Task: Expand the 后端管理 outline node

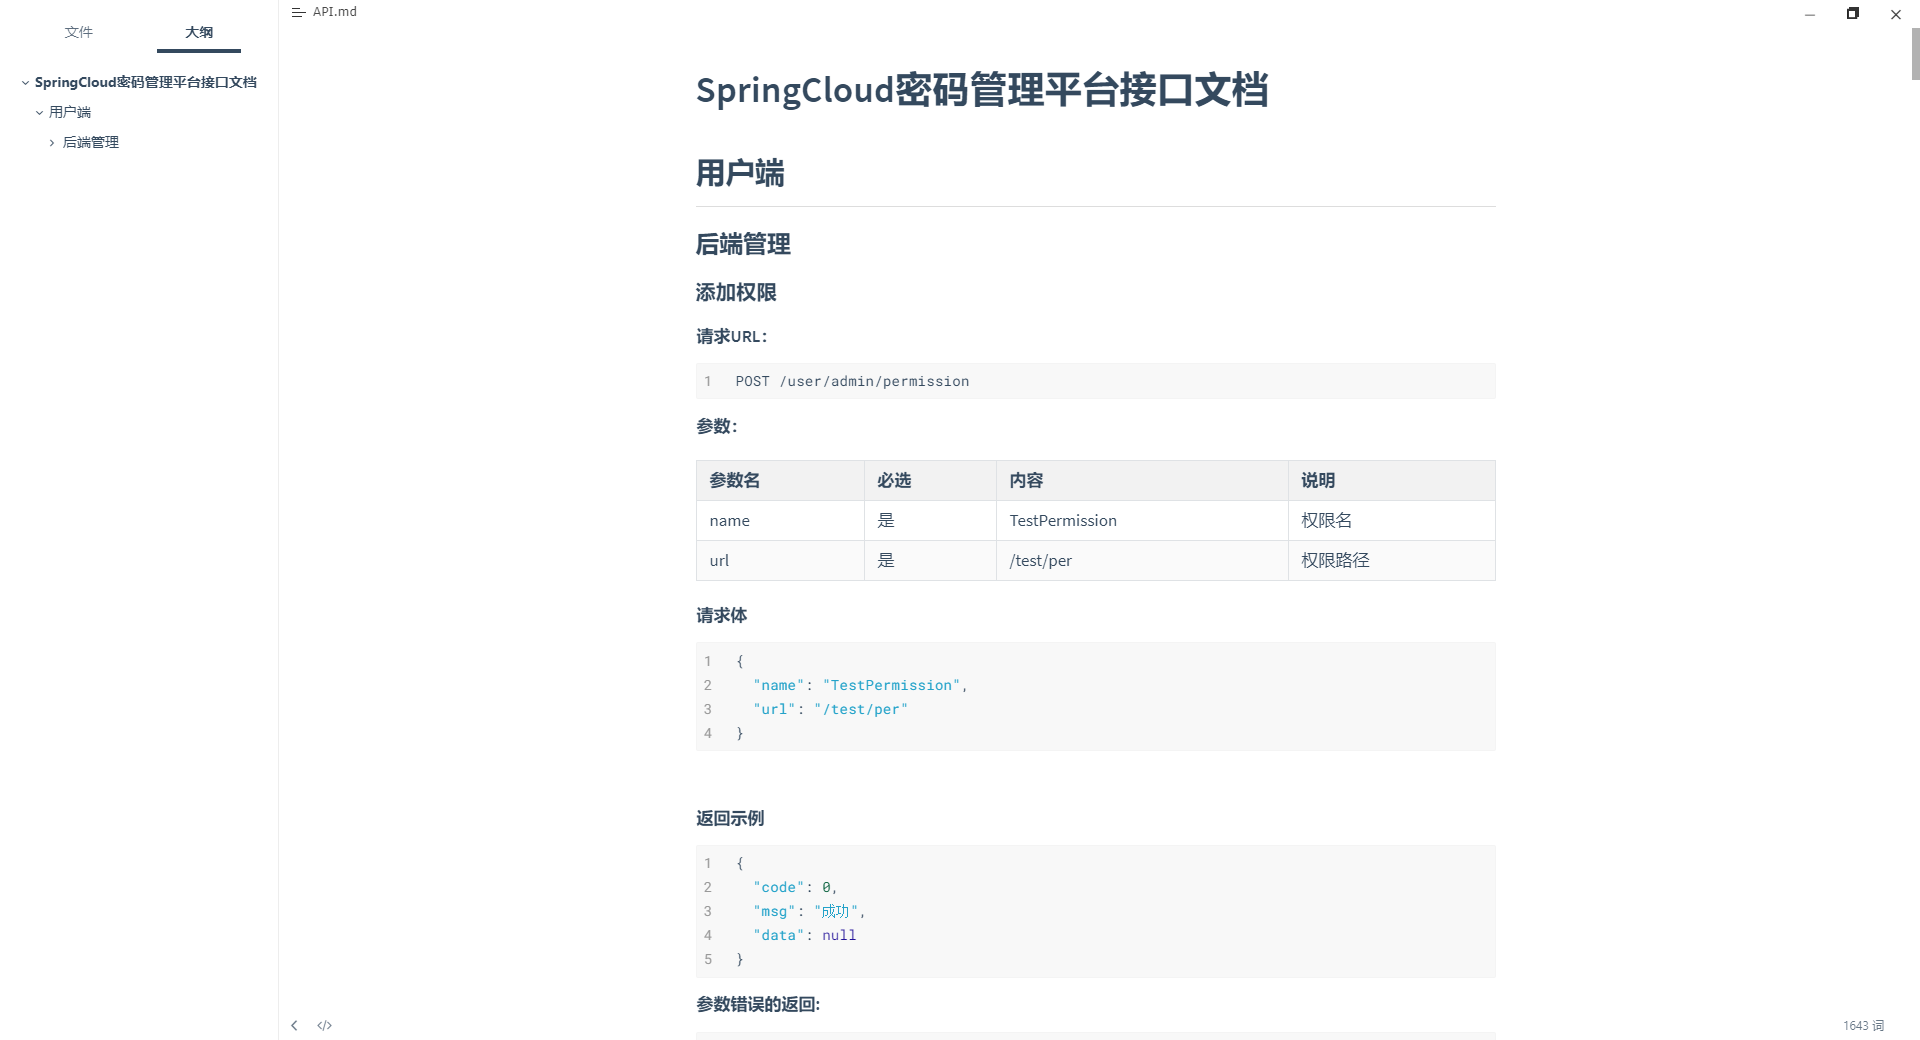Action: coord(52,143)
